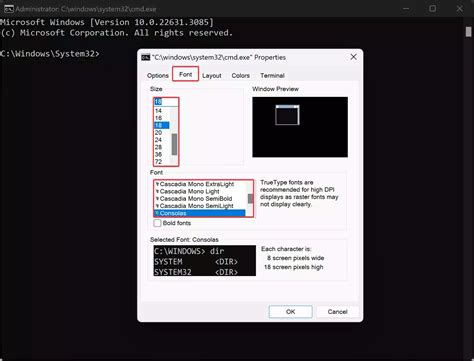Open the Terminal tab
474x361 pixels.
pyautogui.click(x=272, y=76)
